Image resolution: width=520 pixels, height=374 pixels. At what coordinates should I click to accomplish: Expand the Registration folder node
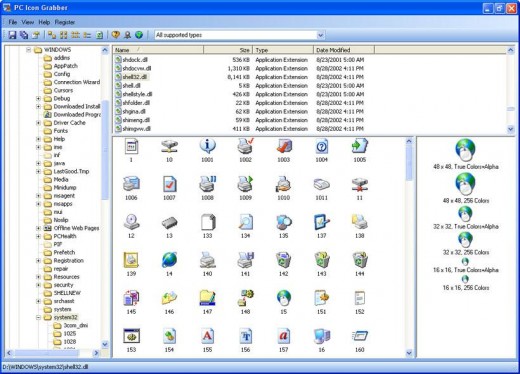(38, 261)
